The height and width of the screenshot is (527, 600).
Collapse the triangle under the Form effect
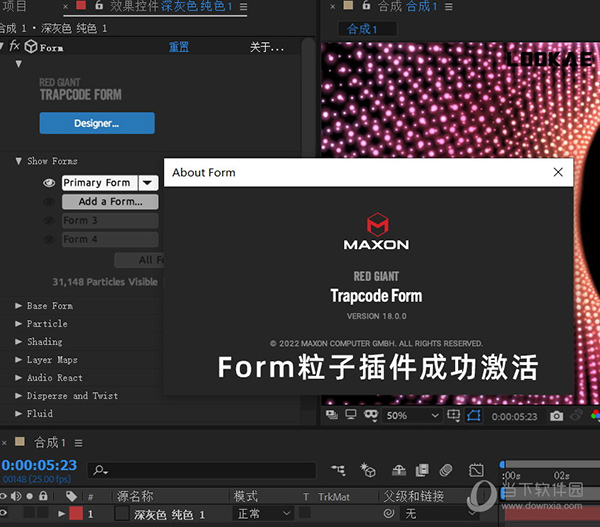(18, 64)
